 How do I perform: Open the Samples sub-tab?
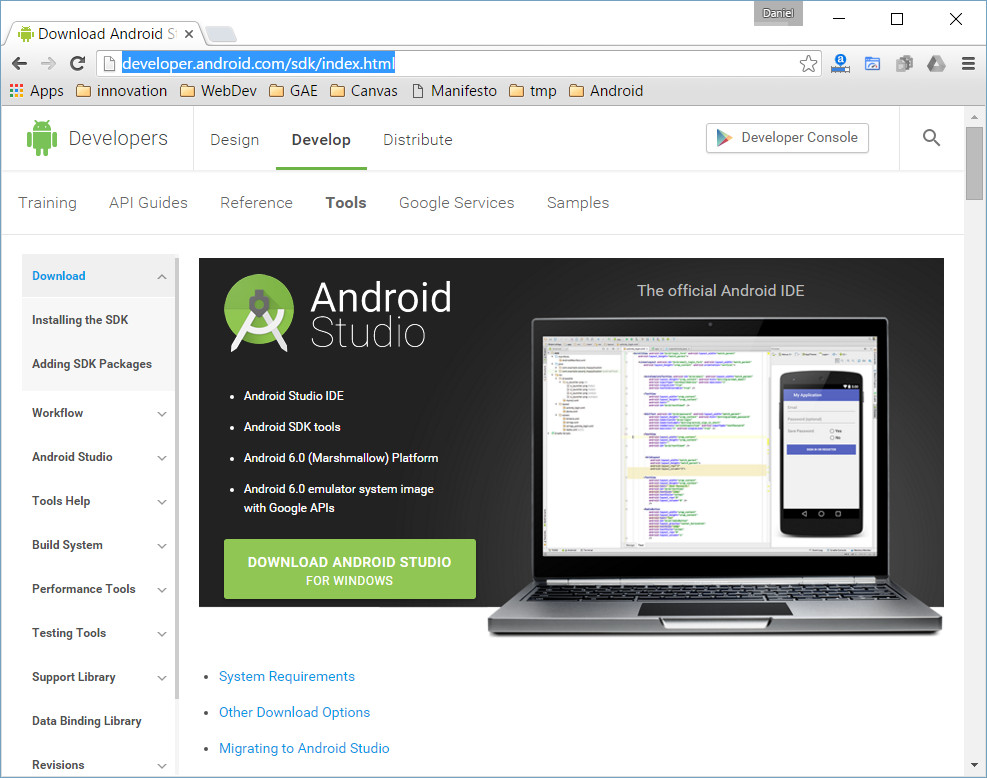click(x=578, y=203)
